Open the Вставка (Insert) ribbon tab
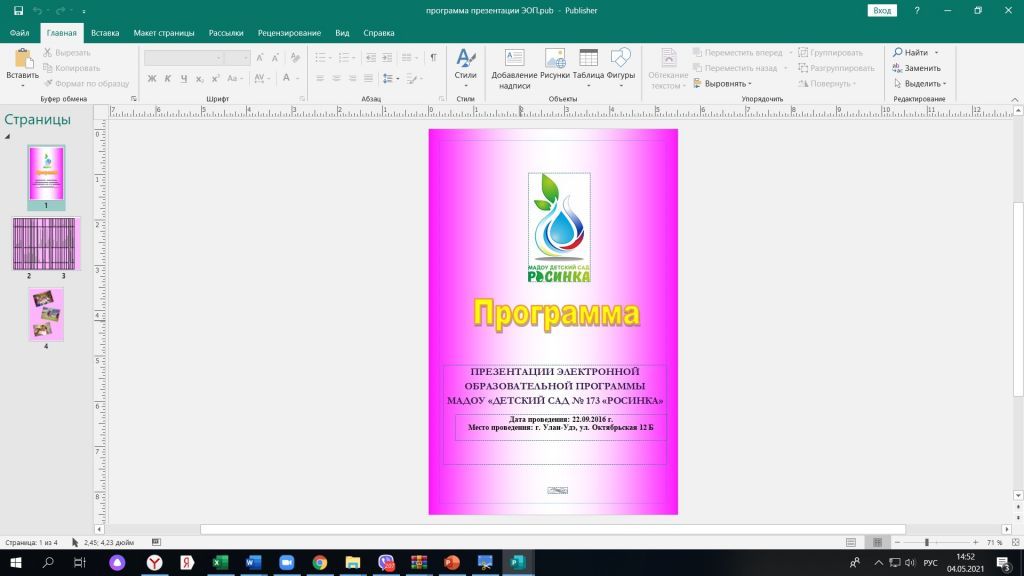 point(105,33)
